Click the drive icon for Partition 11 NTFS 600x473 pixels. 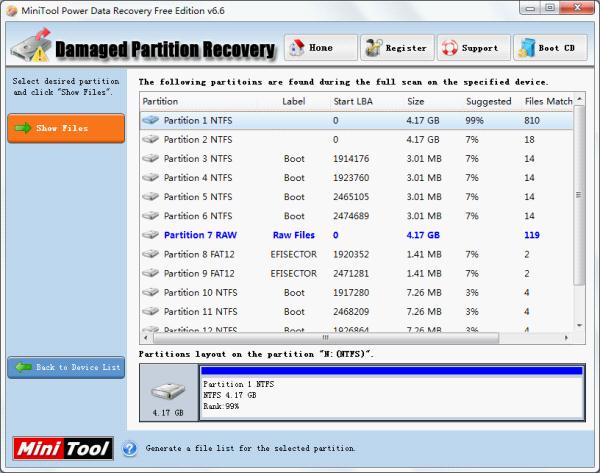[150, 312]
